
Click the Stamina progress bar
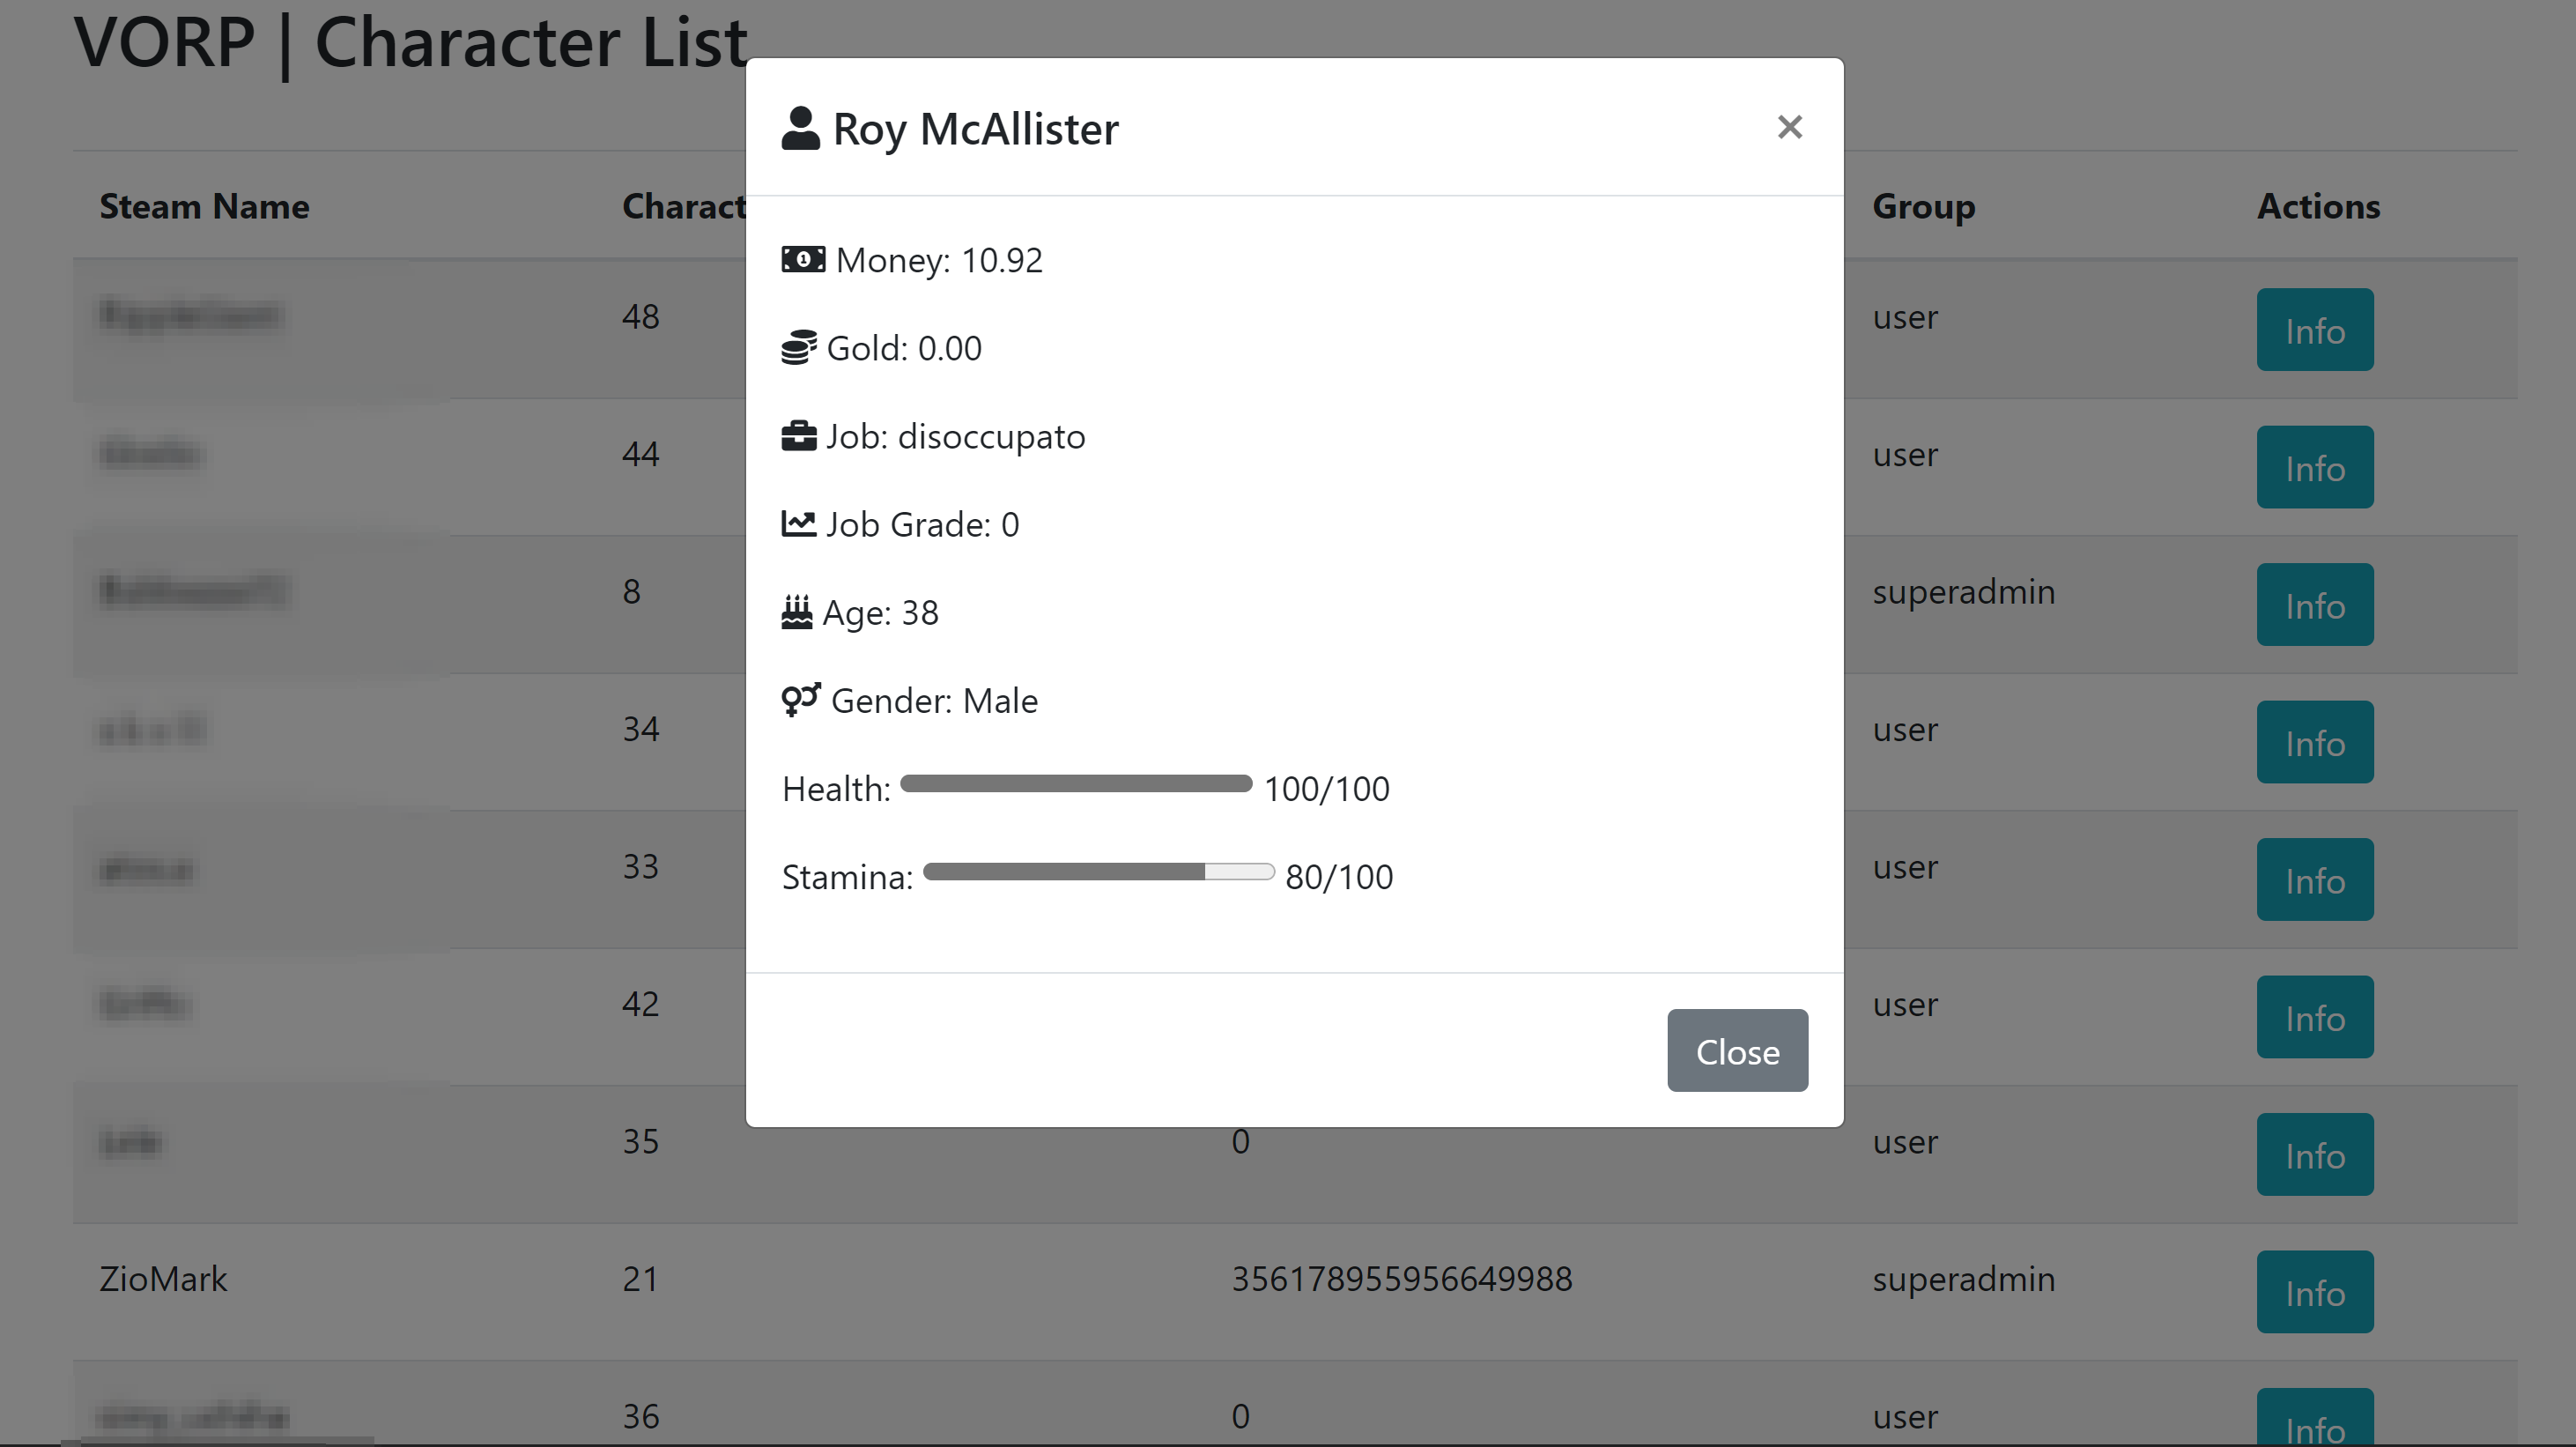tap(1099, 872)
